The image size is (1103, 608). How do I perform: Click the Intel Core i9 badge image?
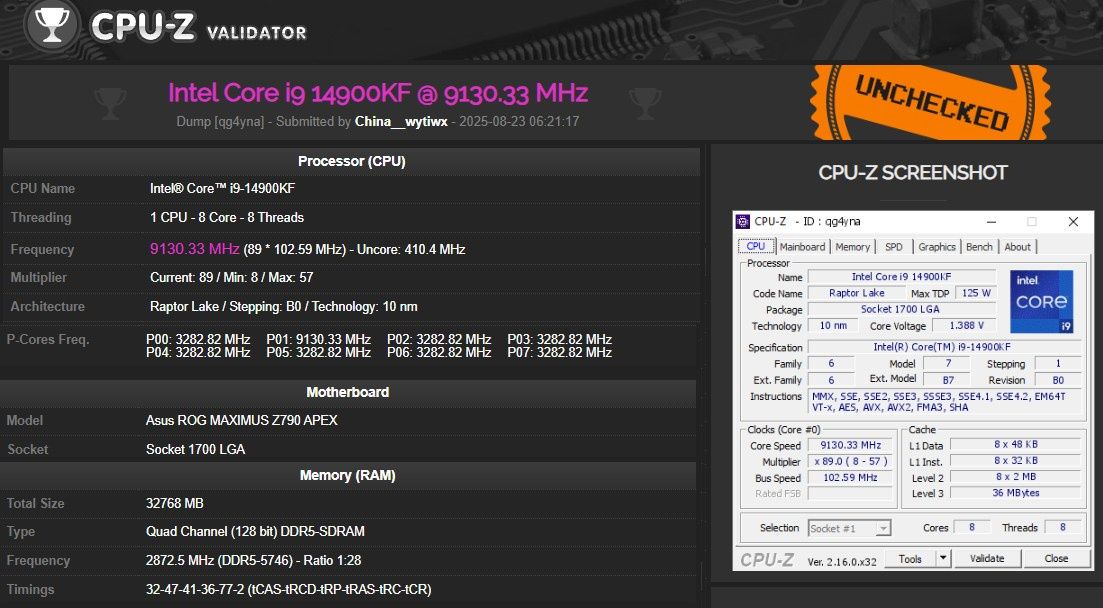pyautogui.click(x=1041, y=301)
